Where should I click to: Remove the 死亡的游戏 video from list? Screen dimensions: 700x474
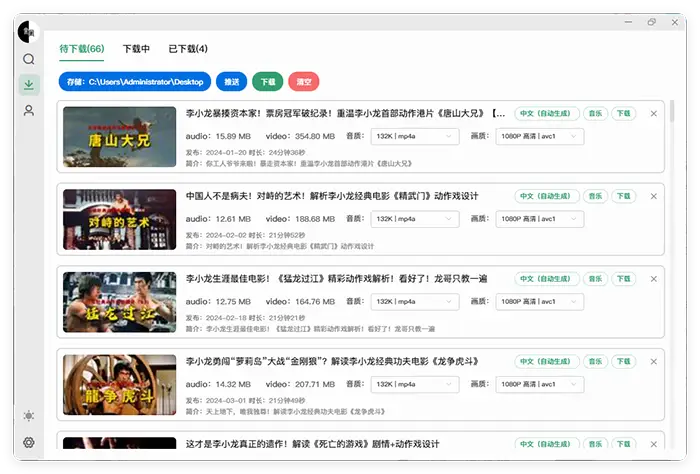point(654,444)
